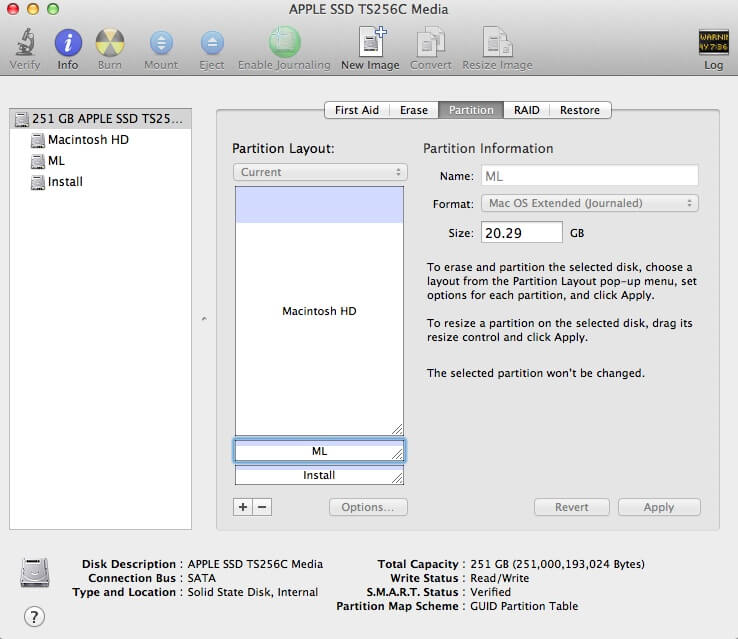Open help with question mark button
Viewport: 738px width, 639px height.
tap(34, 616)
